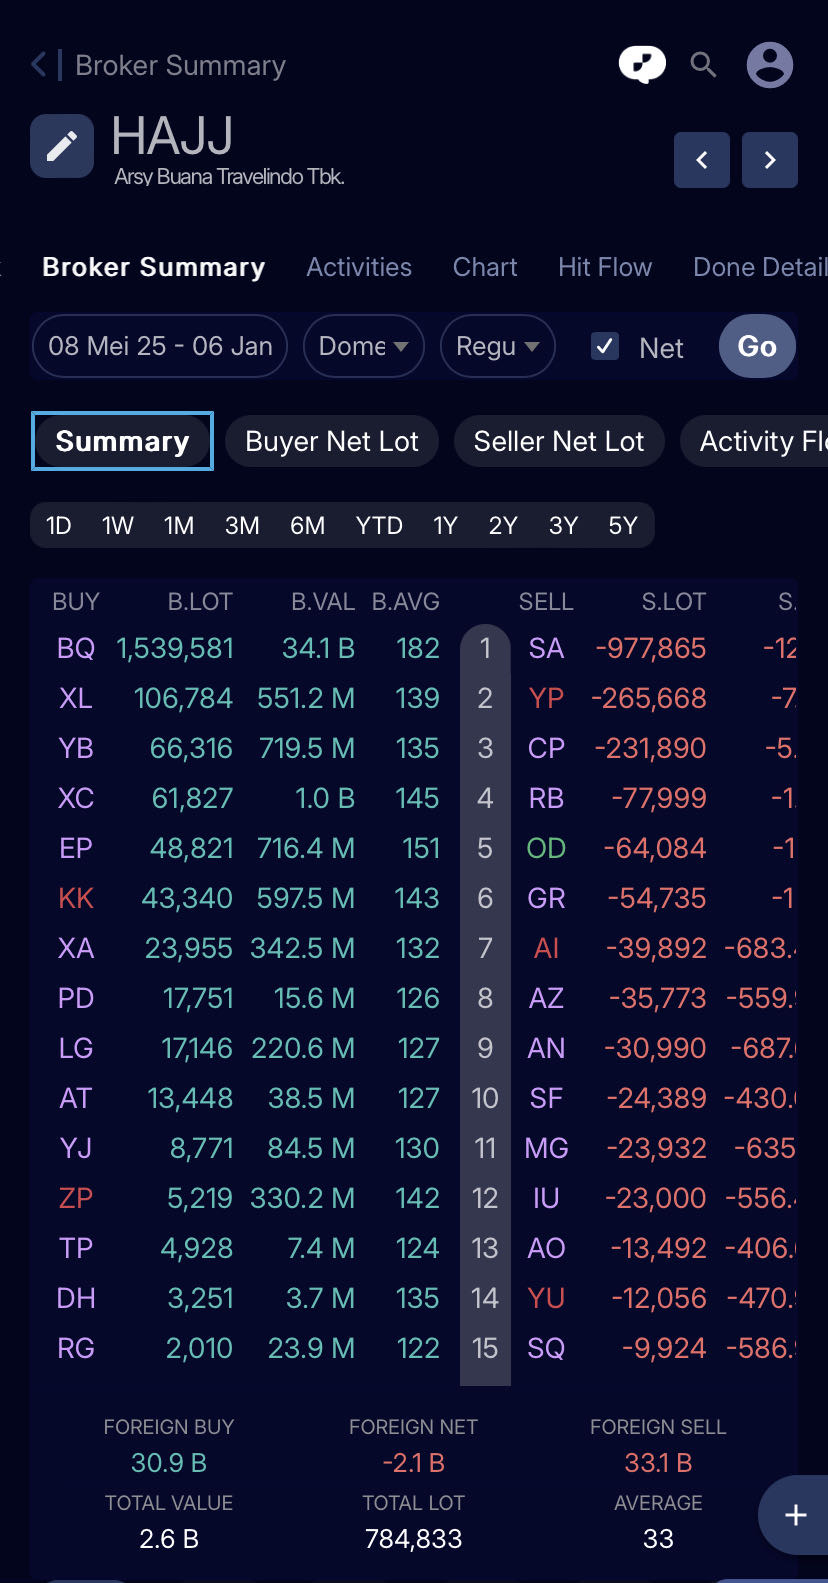828x1583 pixels.
Task: Toggle the Net checkbox
Action: pos(605,347)
